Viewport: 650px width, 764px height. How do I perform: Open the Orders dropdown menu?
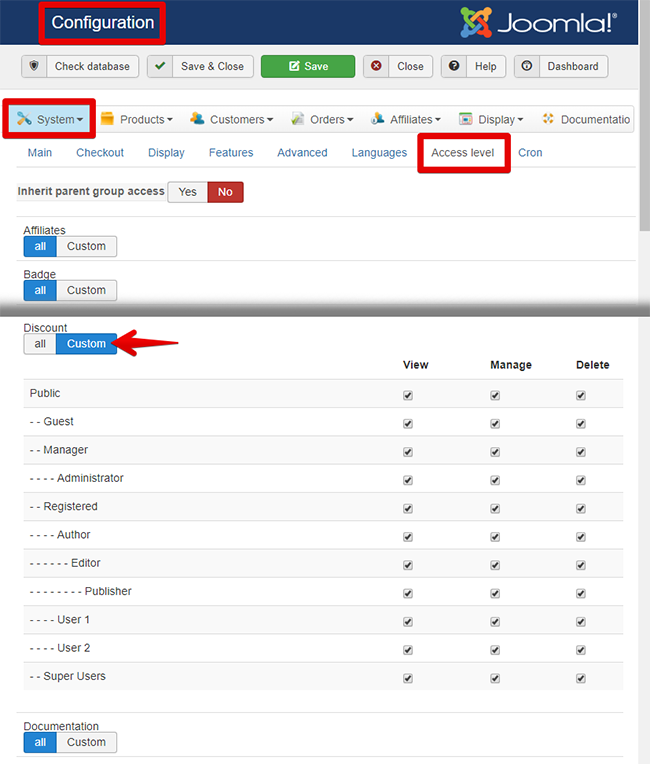(322, 119)
